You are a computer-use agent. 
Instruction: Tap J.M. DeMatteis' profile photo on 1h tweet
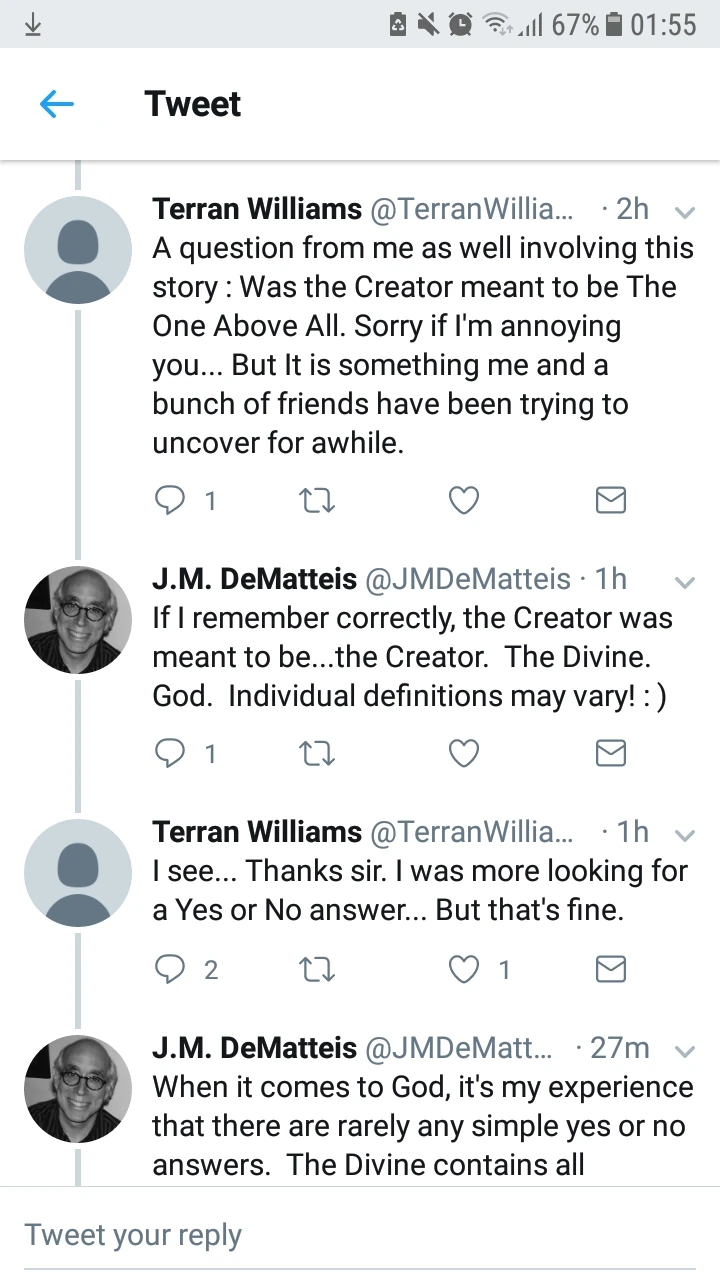pyautogui.click(x=78, y=620)
